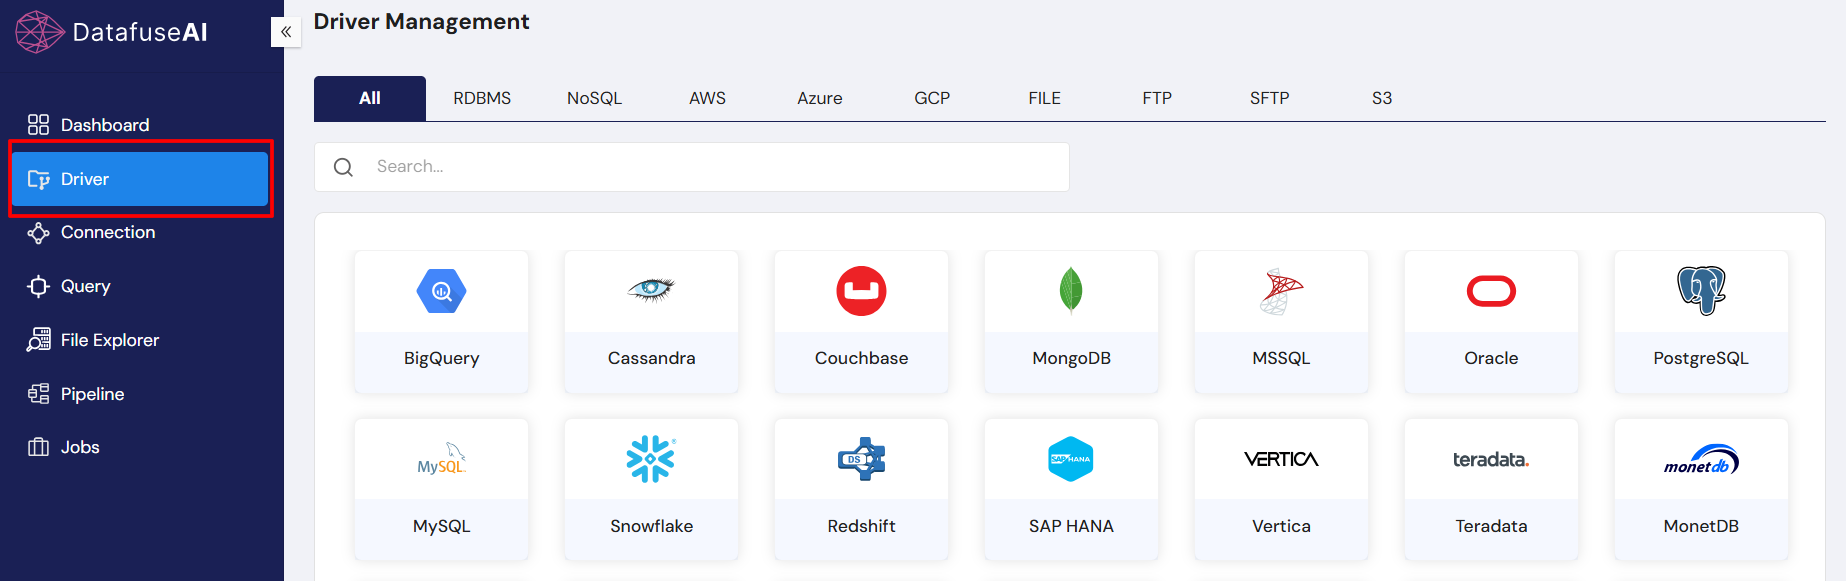Pick the MongoDB leaf icon
Viewport: 1846px width, 581px height.
[x=1071, y=291]
